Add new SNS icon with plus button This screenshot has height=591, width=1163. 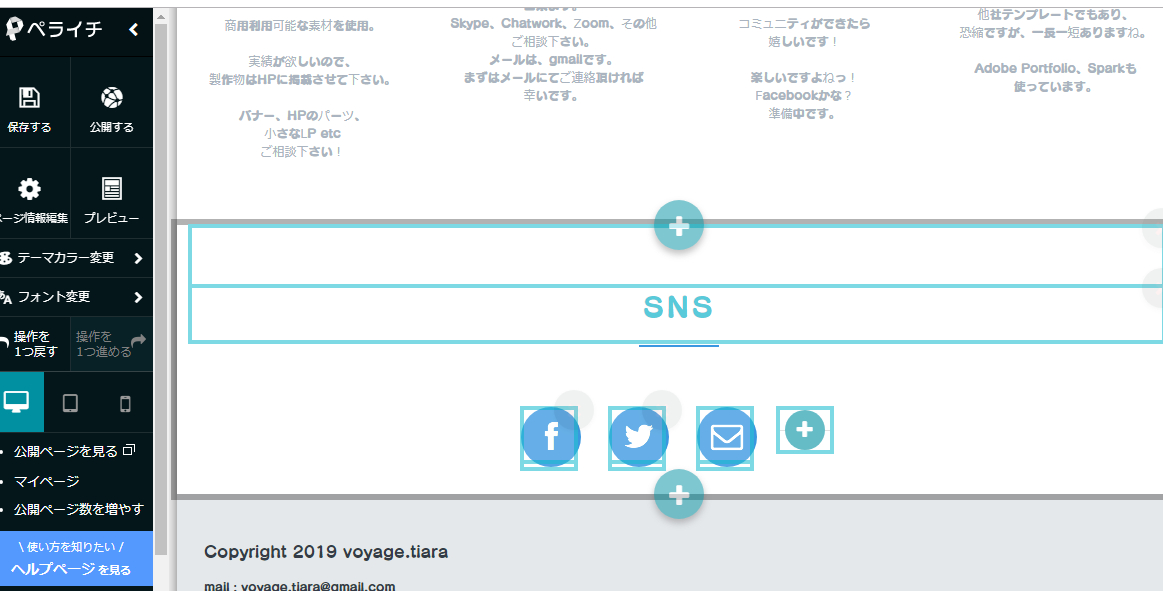click(x=805, y=430)
